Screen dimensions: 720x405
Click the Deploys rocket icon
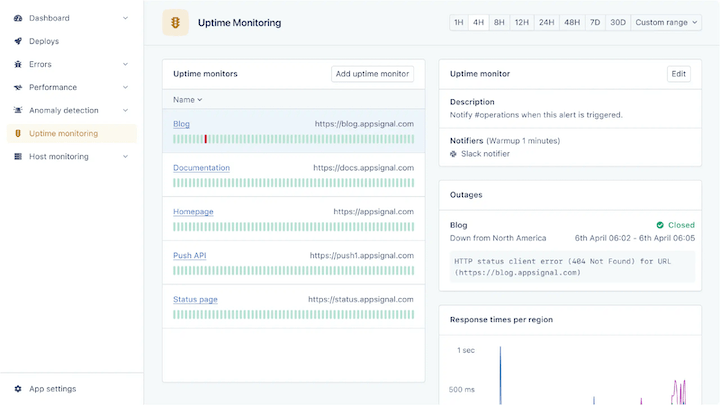[x=18, y=41]
